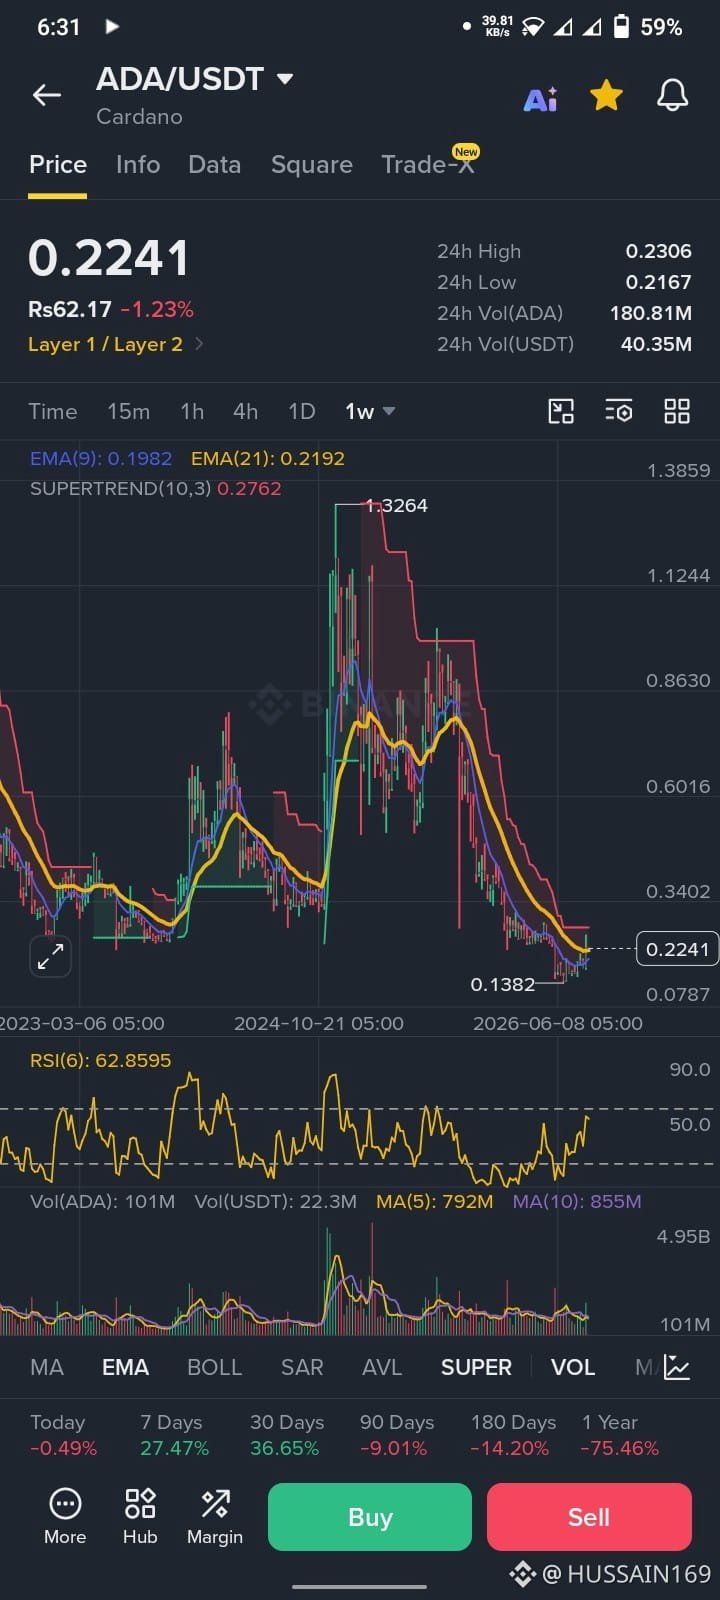Tap the RSI(6) indicator label
Screen dimensions: 720x1600
[100, 1060]
